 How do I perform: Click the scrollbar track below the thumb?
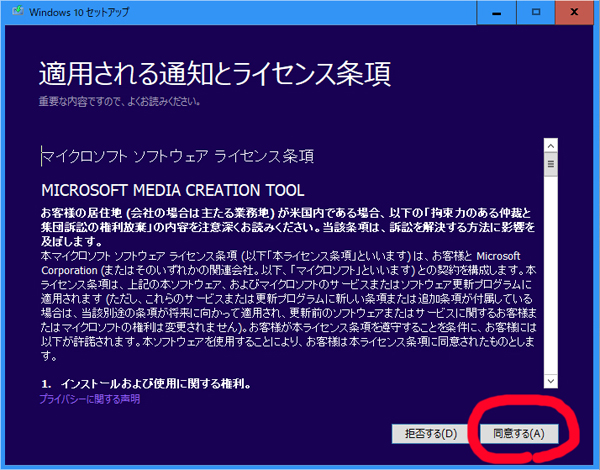[x=551, y=276]
